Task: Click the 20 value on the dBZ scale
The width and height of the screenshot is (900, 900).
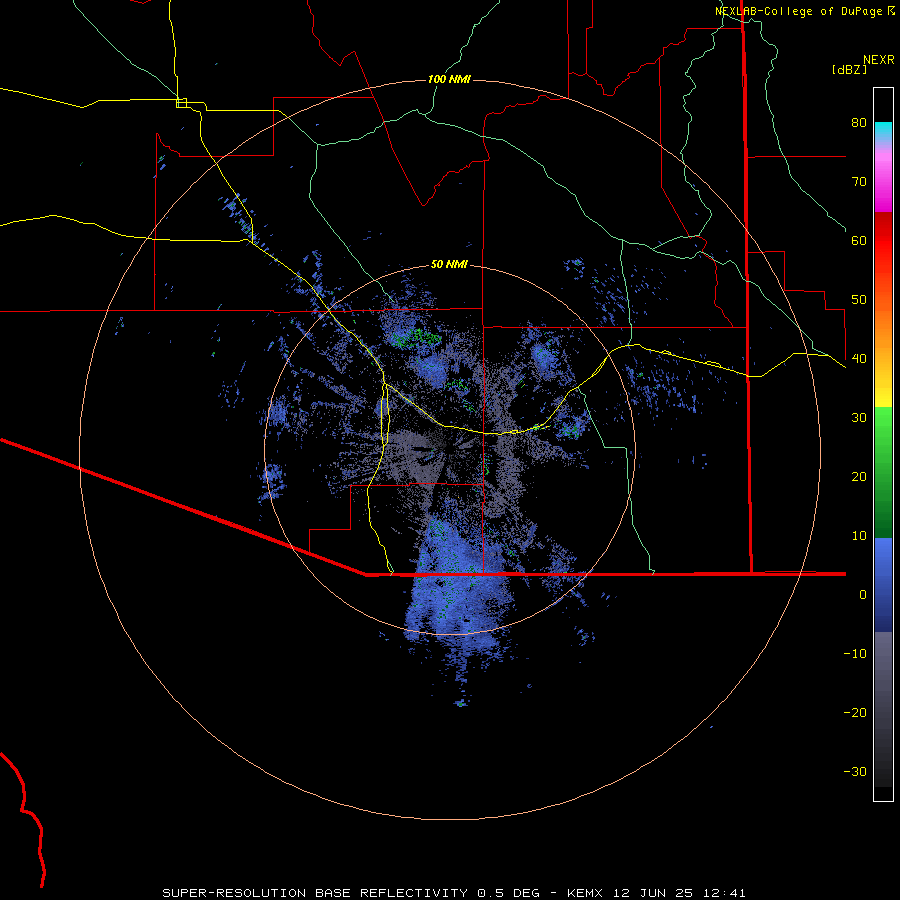Action: (x=859, y=477)
